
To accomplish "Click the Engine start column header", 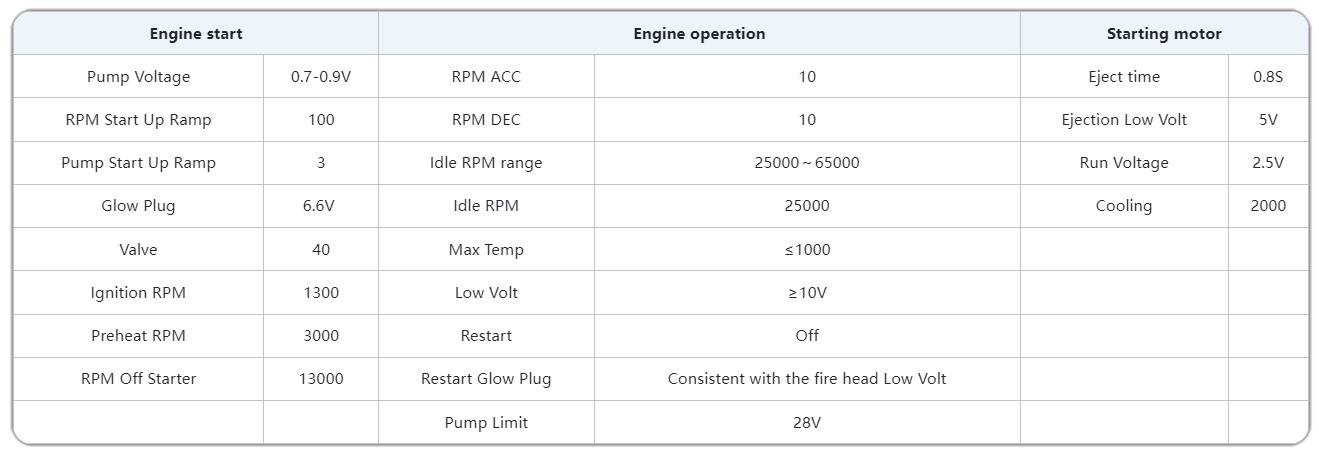I will click(196, 34).
